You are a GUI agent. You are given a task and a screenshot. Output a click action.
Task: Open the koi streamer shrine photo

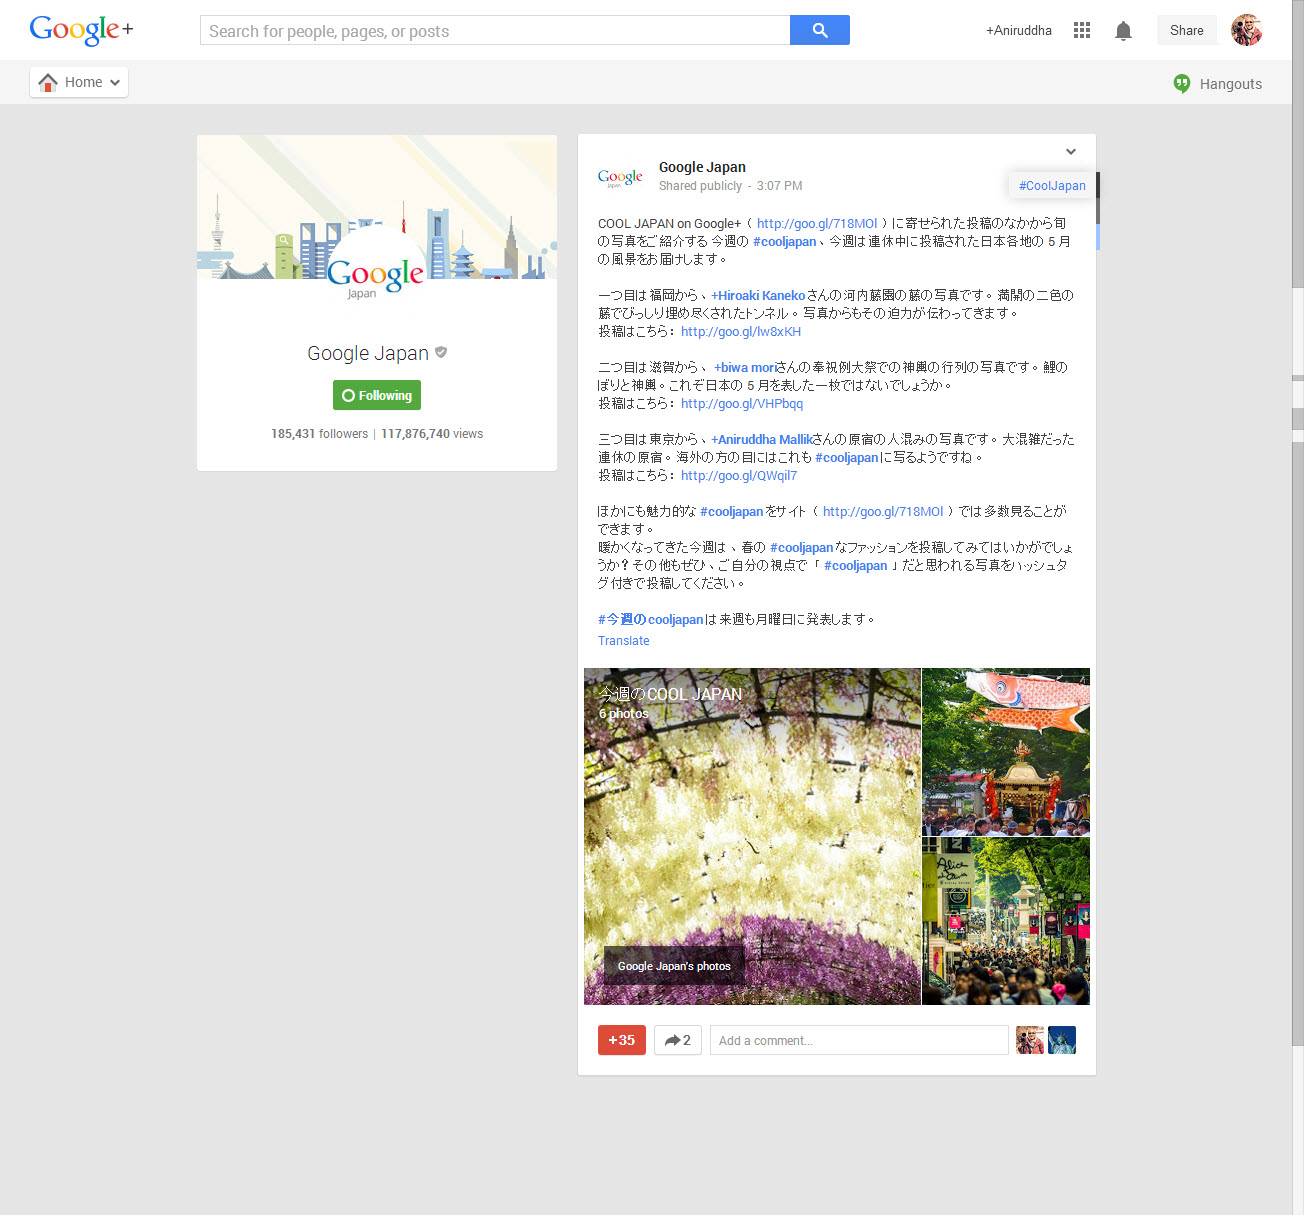1006,751
